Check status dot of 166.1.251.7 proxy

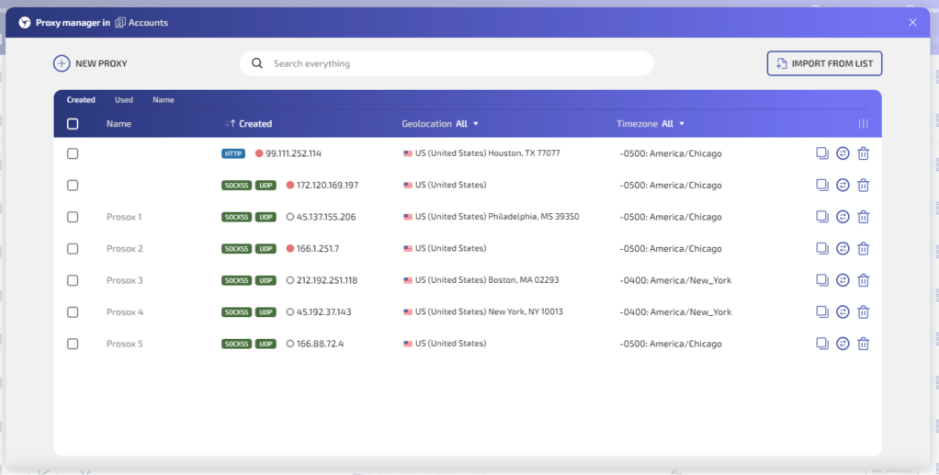[290, 249]
